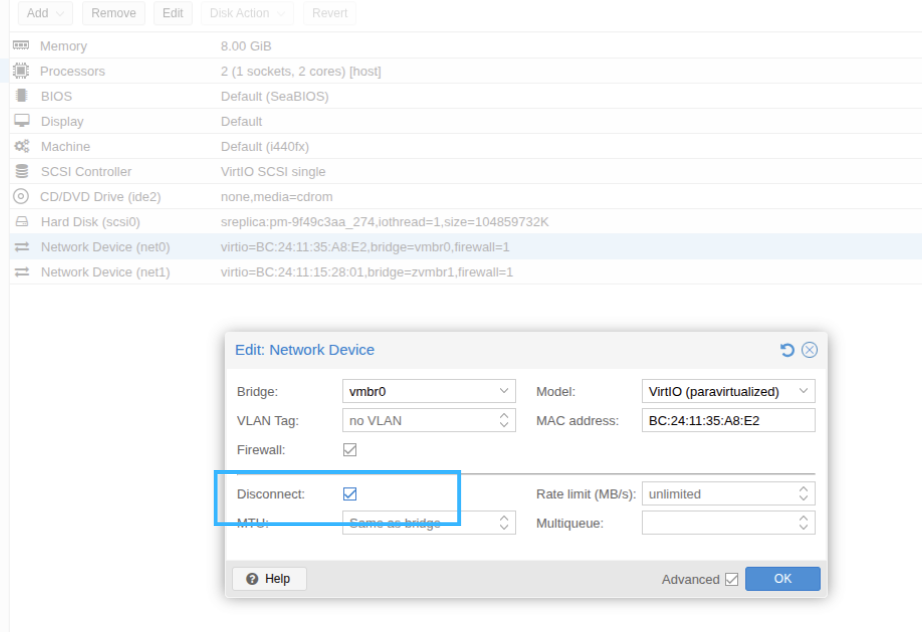The height and width of the screenshot is (632, 923).
Task: Click the Display monitor icon
Action: (21, 121)
